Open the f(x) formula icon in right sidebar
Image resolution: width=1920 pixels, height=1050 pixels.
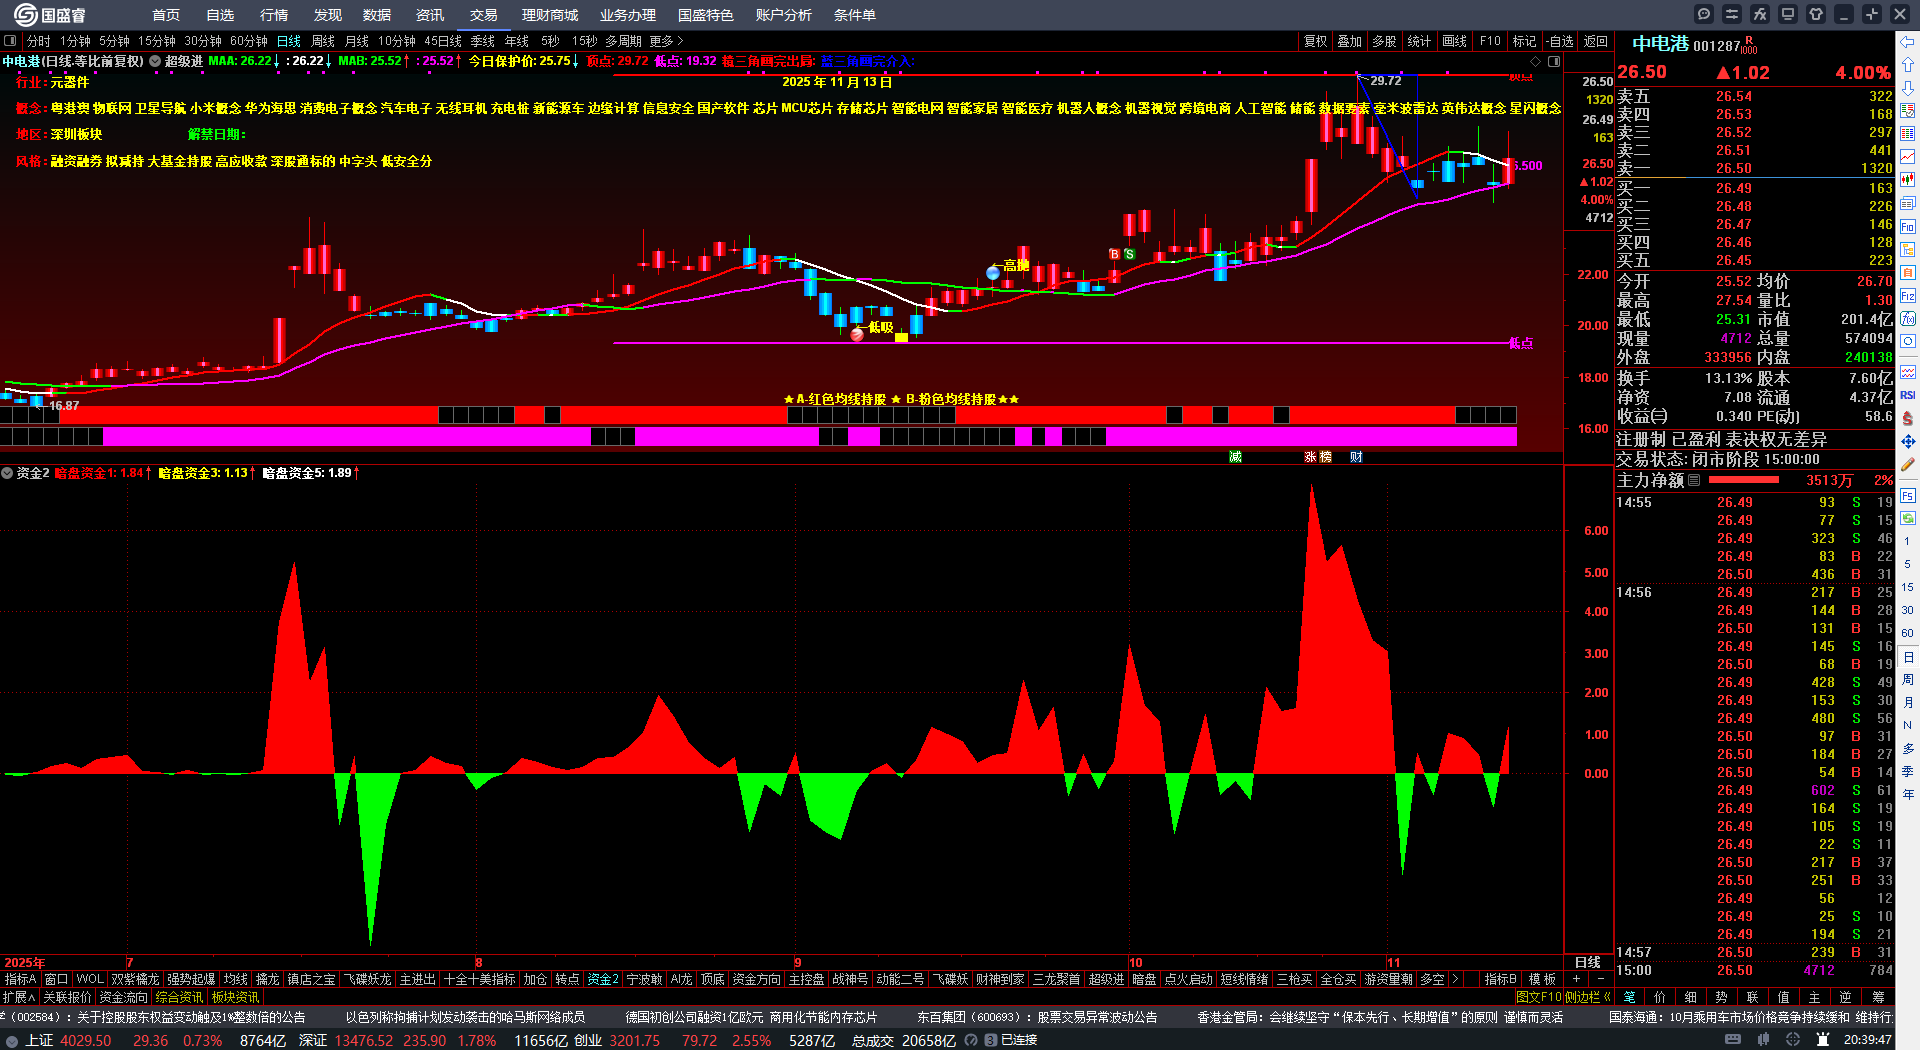1908,319
